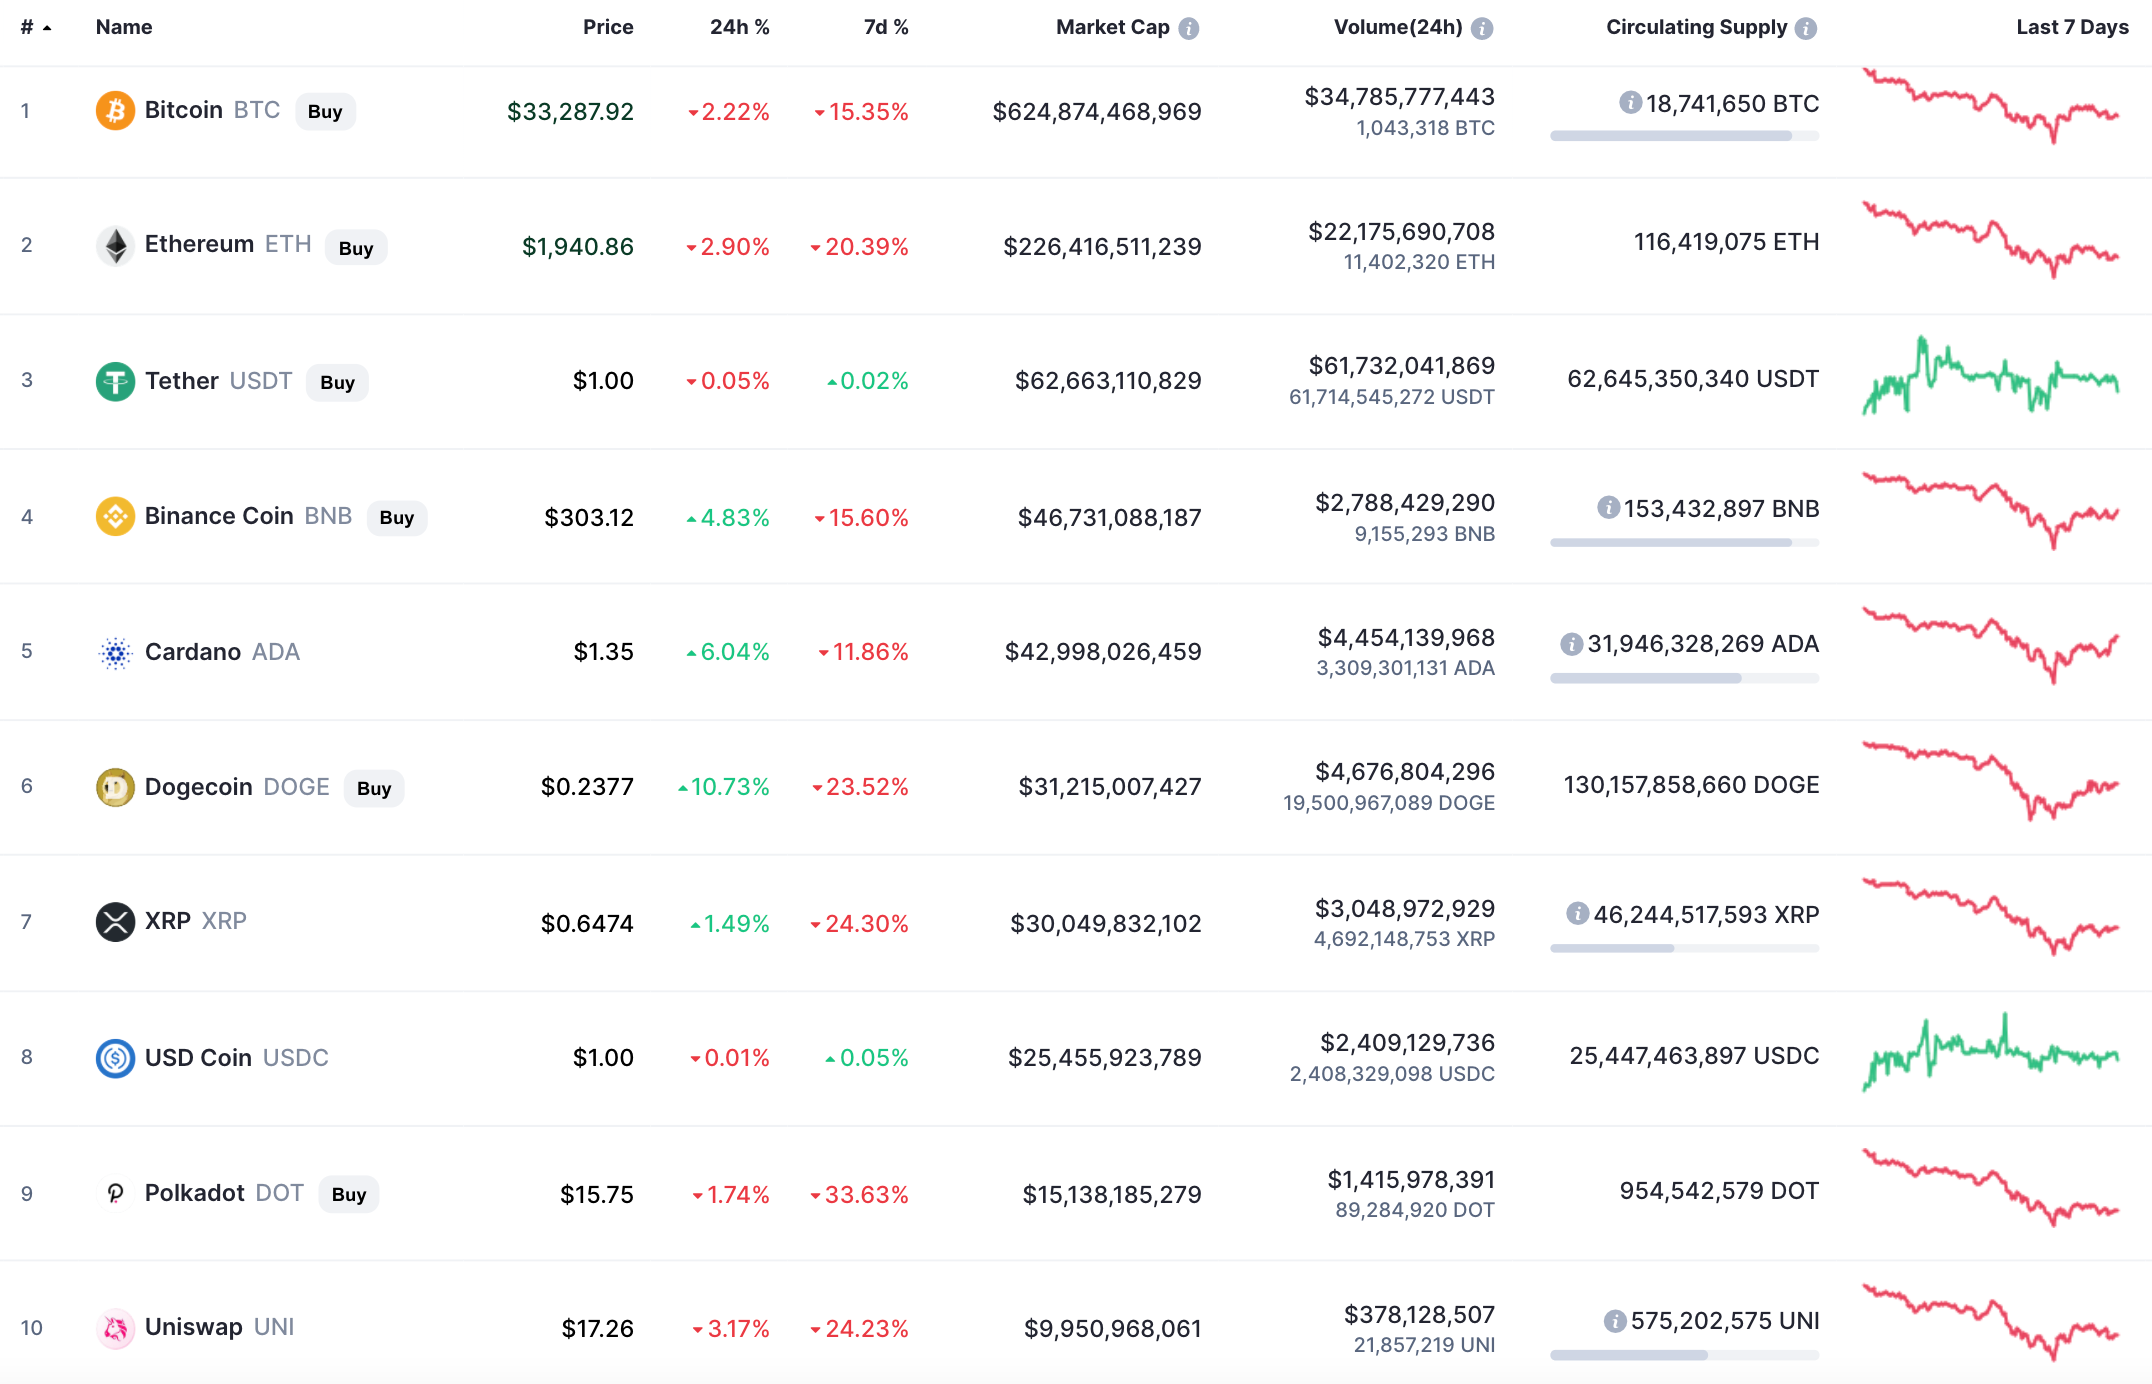
Task: Click the Buy button for Binance Coin
Action: (397, 517)
